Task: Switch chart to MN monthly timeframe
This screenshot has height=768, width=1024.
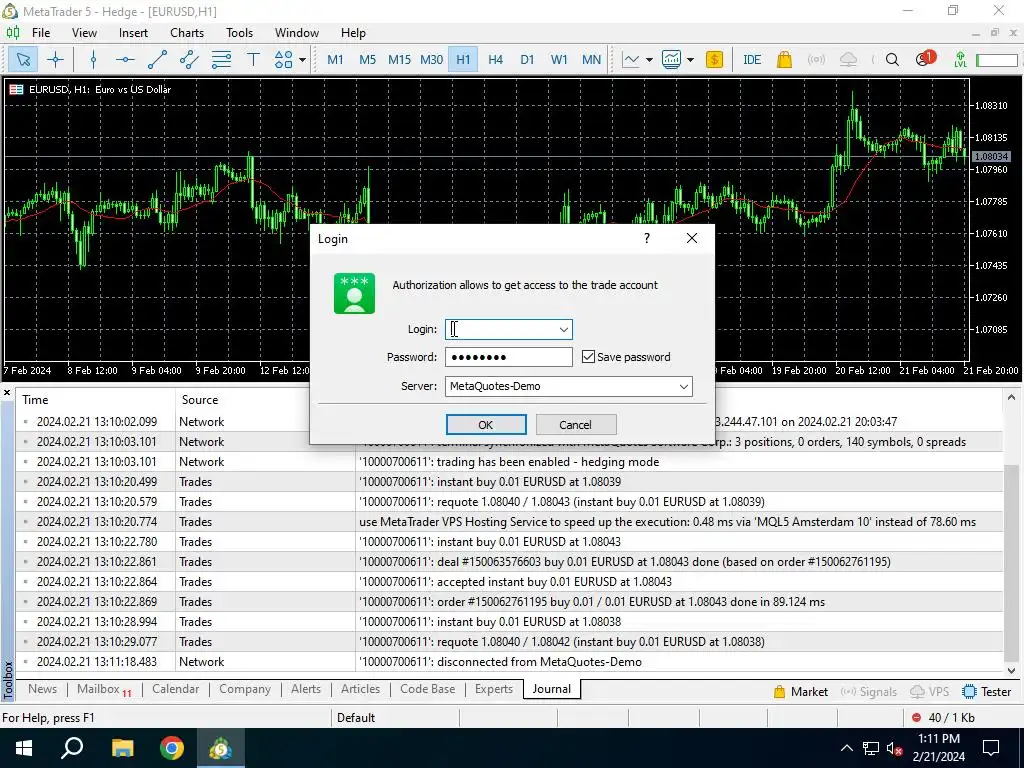Action: pyautogui.click(x=591, y=60)
